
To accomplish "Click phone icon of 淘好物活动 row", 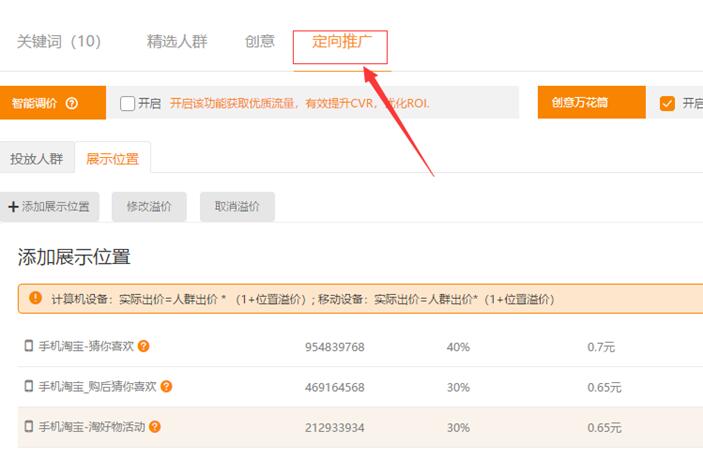I will (29, 426).
